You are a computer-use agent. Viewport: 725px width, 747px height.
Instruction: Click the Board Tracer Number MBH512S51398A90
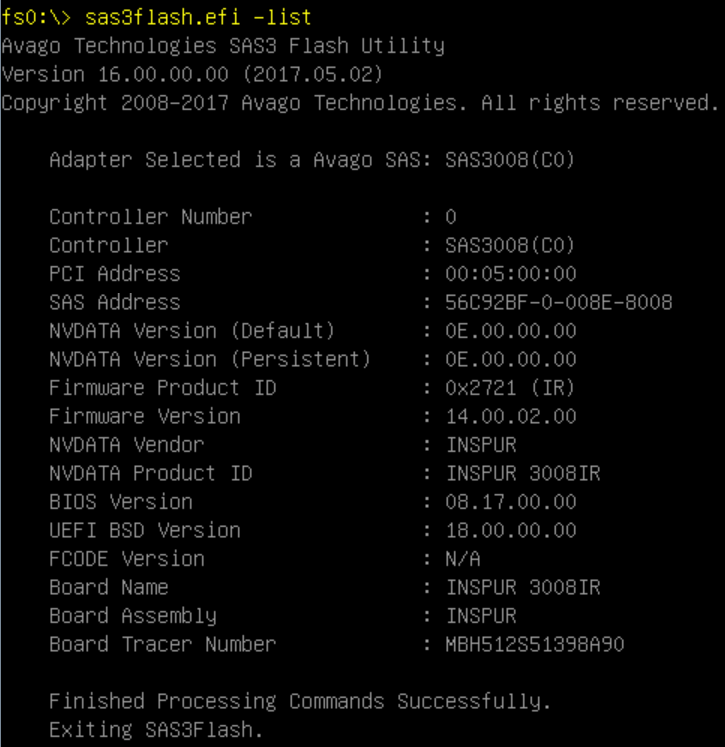click(534, 644)
